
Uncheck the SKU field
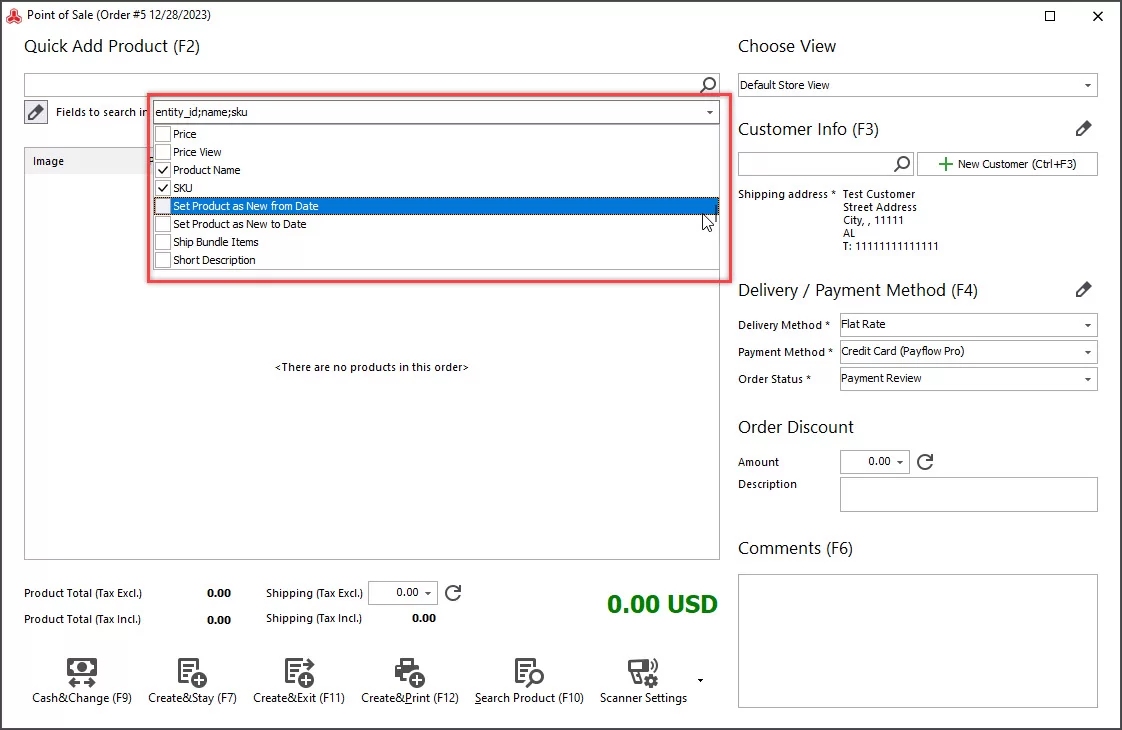point(163,188)
